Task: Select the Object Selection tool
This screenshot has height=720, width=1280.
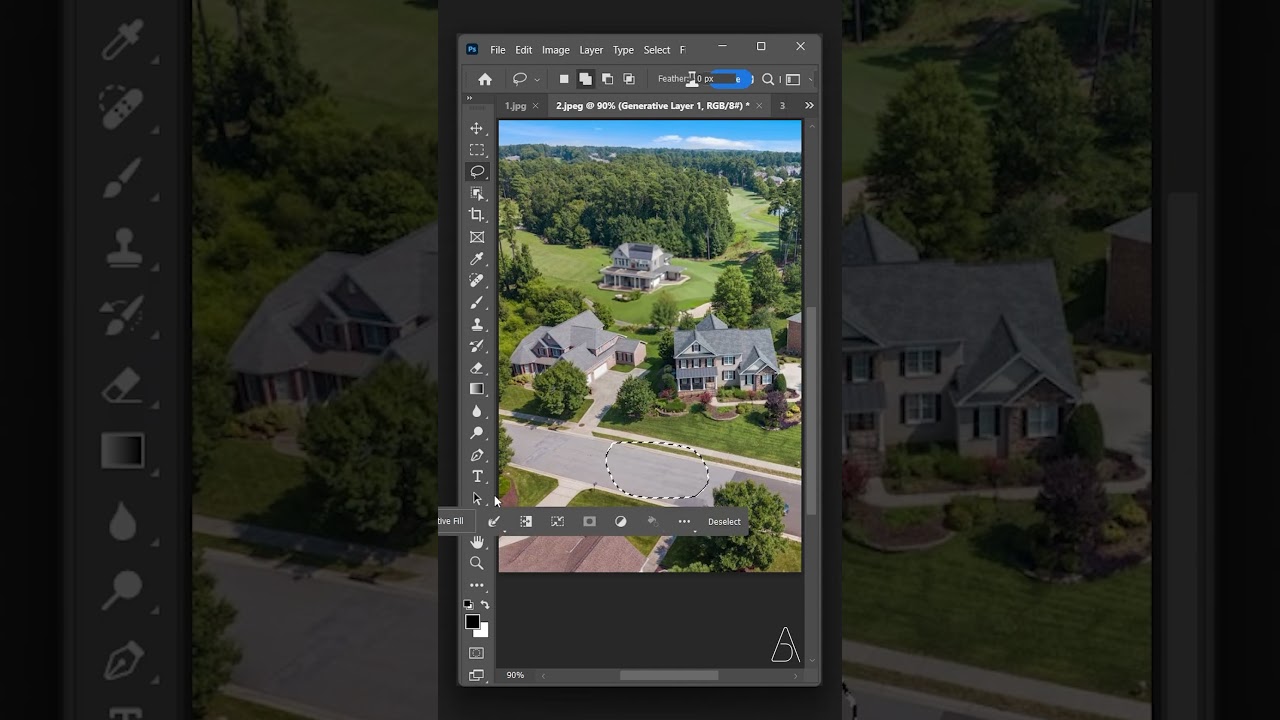Action: click(477, 193)
